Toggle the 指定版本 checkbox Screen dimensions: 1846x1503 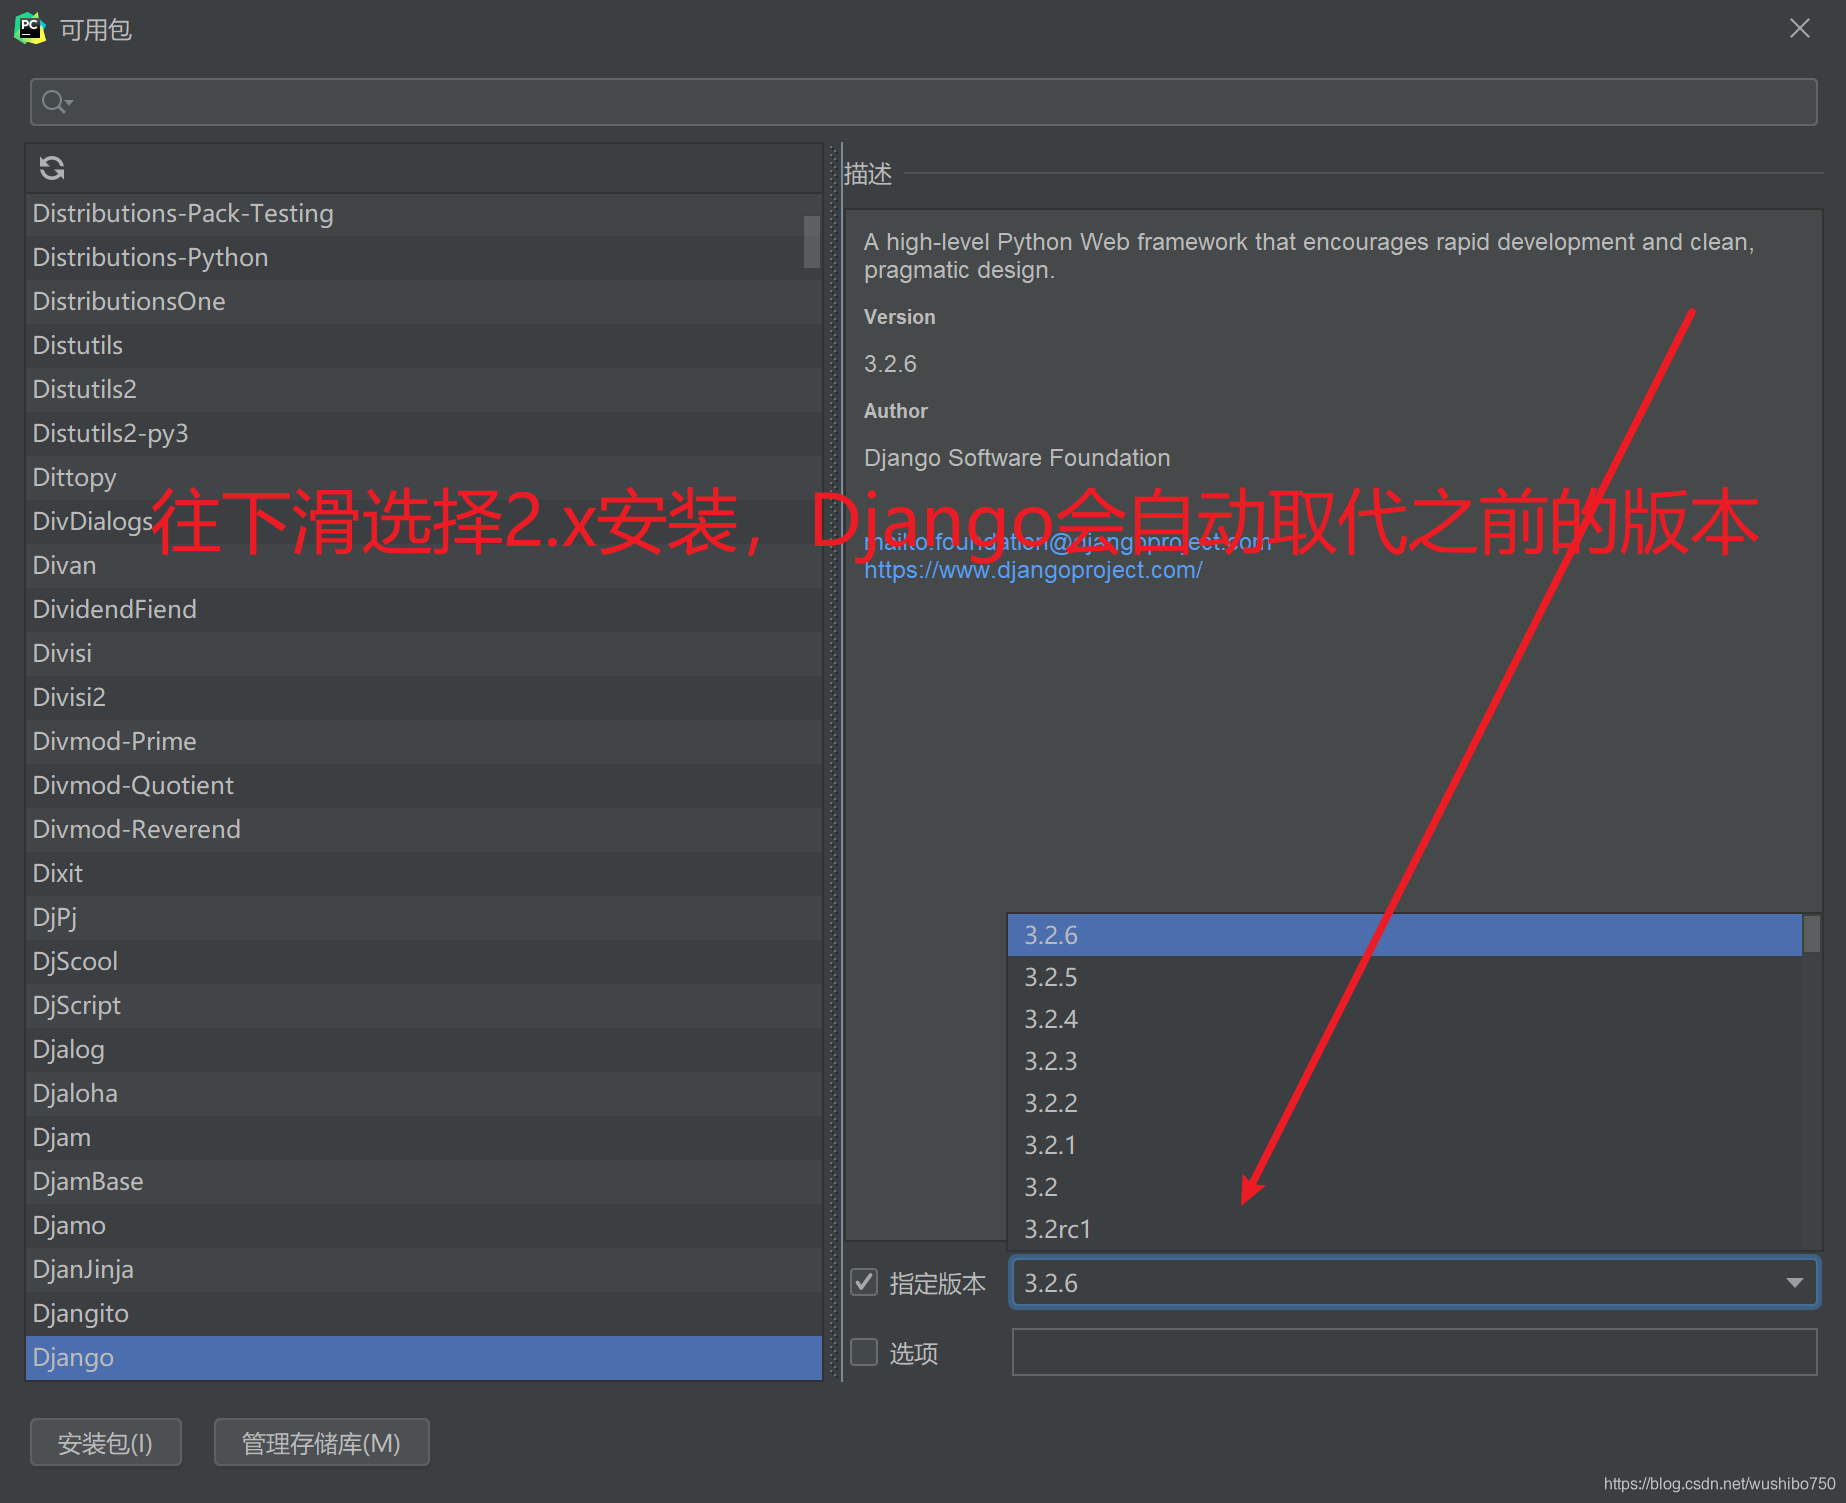(864, 1282)
